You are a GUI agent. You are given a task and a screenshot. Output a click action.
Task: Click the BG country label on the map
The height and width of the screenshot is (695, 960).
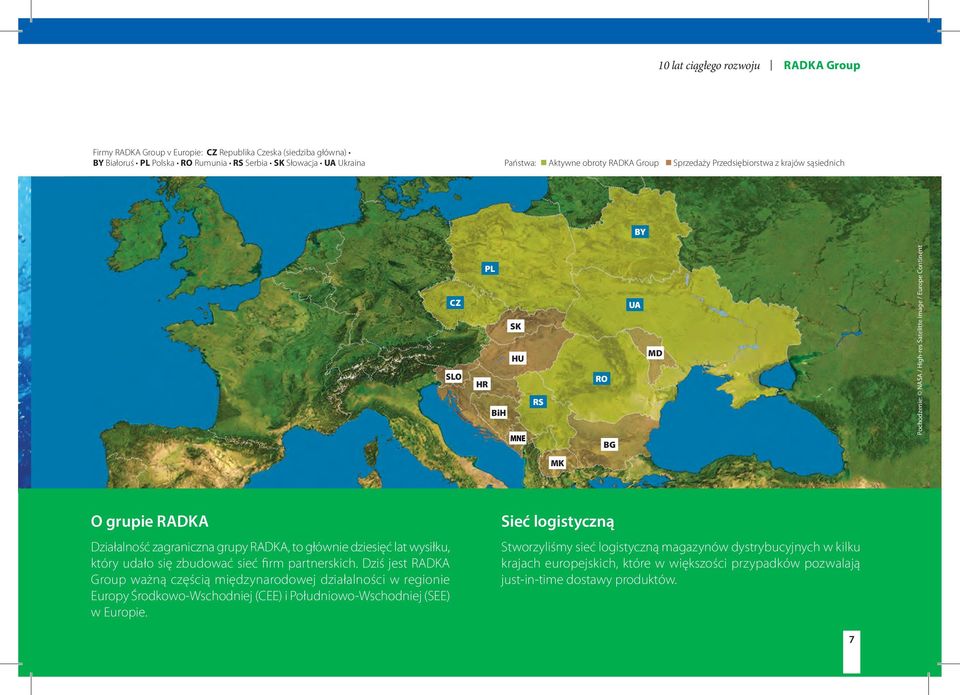click(x=609, y=445)
